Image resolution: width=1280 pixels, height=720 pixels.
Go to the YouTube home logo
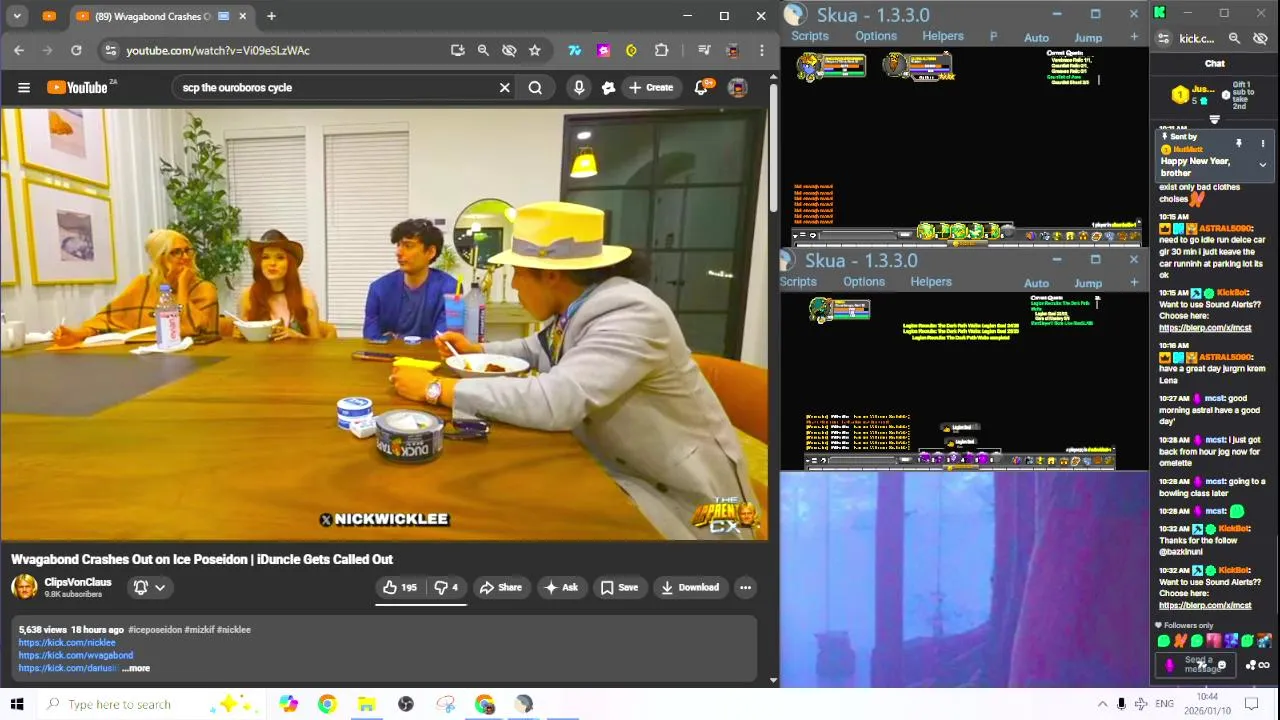tap(78, 88)
